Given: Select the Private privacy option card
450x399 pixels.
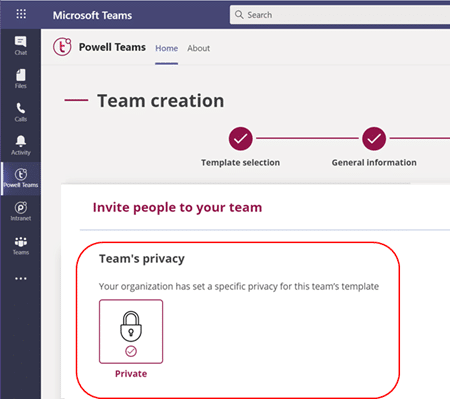Looking at the screenshot, I should coord(131,331).
